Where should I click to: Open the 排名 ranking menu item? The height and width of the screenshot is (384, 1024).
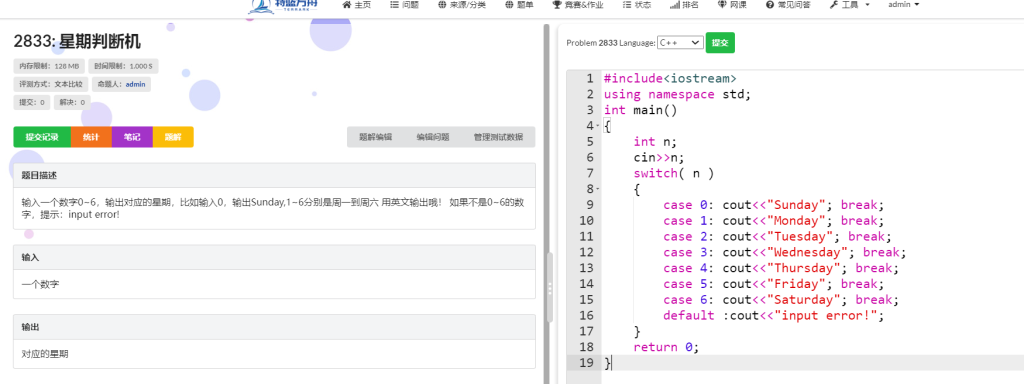[684, 5]
